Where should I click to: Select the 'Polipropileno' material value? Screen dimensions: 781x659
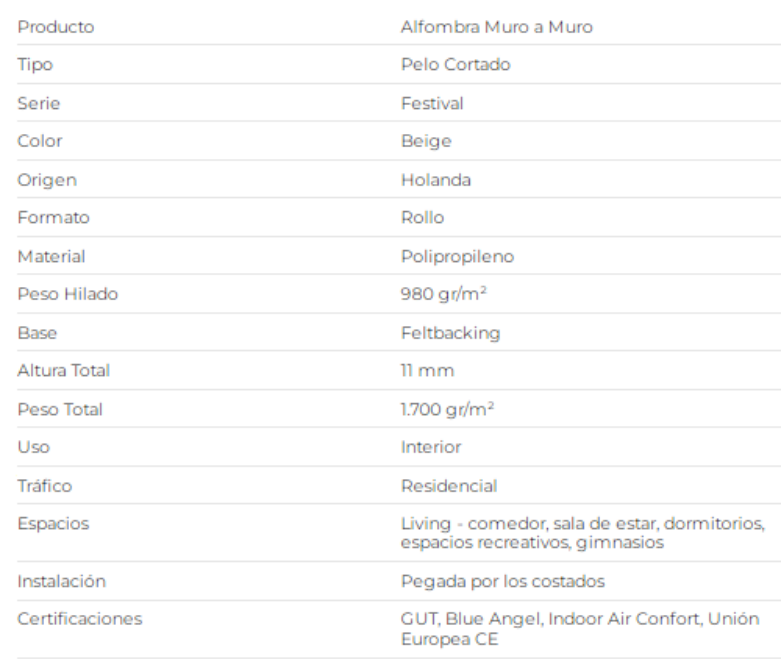pos(457,257)
